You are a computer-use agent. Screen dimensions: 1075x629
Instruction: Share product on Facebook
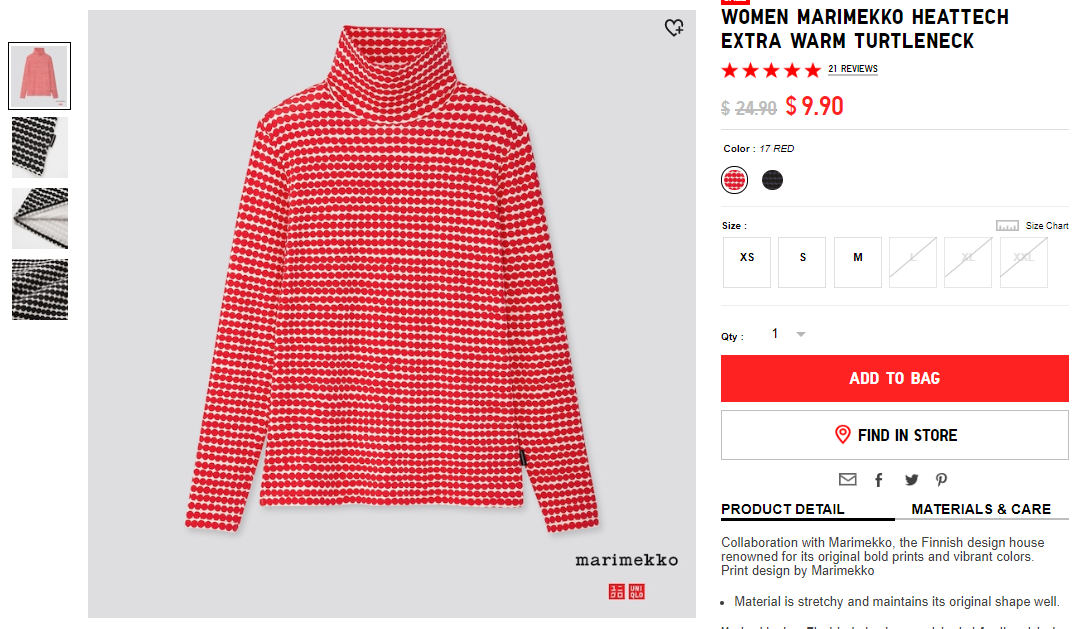click(x=879, y=480)
